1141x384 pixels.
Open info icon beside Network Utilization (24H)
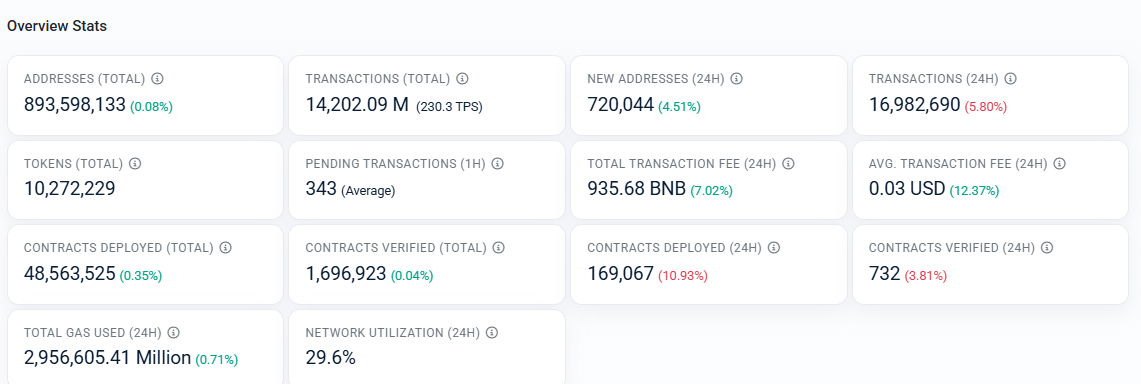coord(492,332)
